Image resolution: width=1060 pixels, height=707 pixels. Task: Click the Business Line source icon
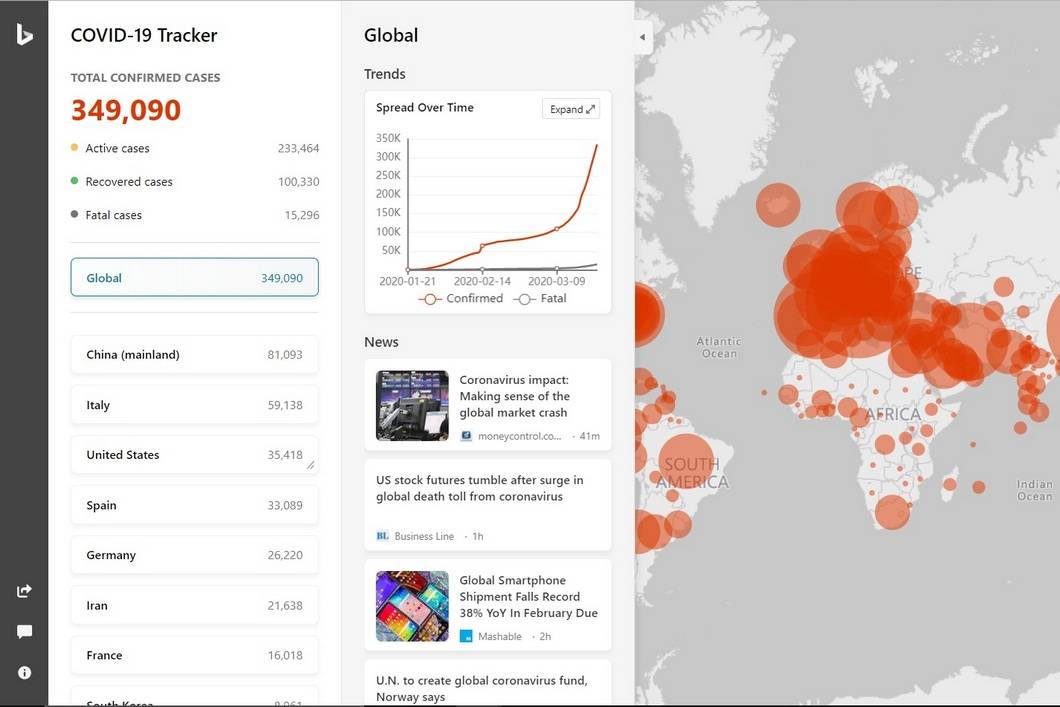click(x=382, y=536)
